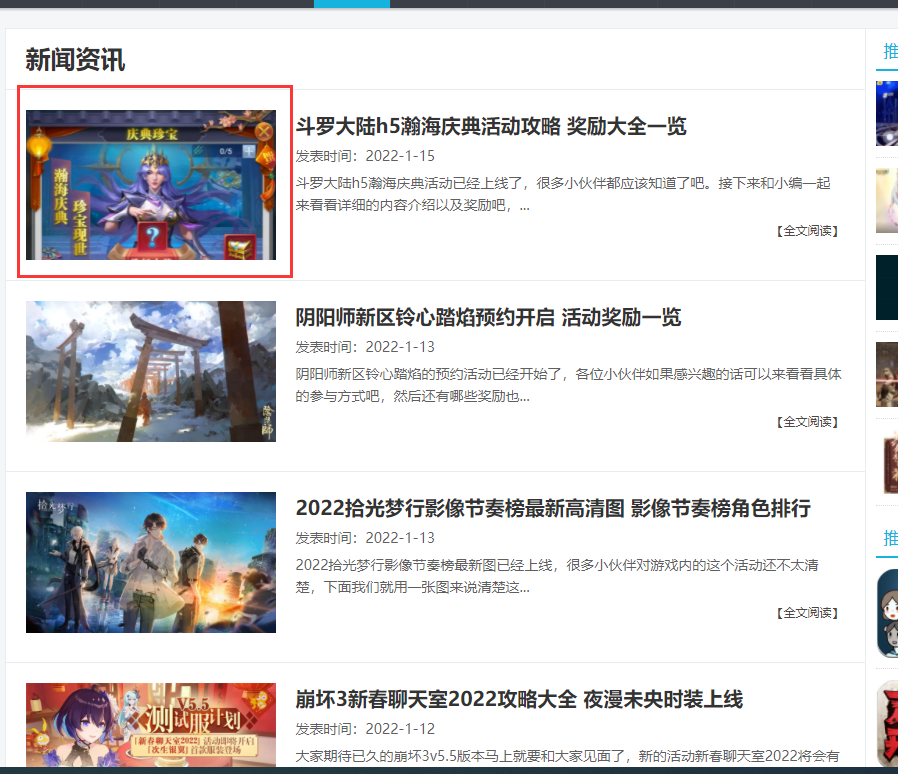Open the 拾光梦行 characters article thumbnail

coord(151,562)
